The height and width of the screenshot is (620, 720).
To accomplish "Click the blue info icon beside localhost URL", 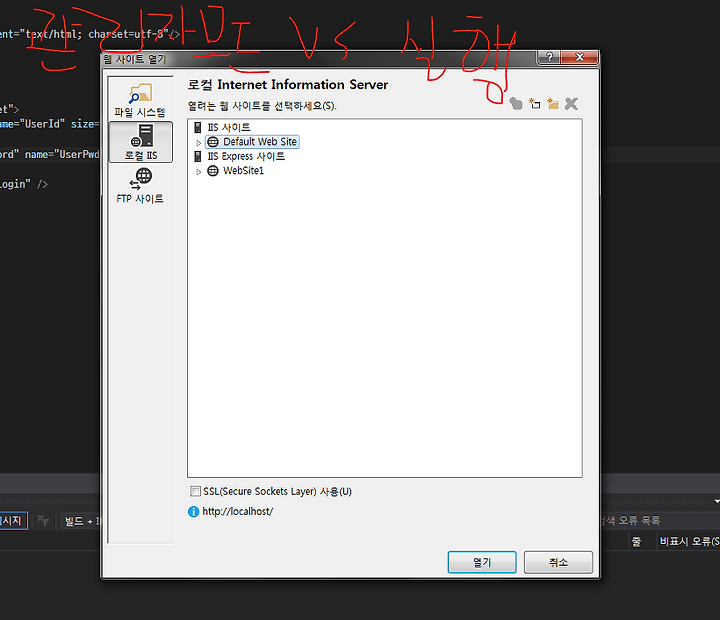I will click(193, 512).
